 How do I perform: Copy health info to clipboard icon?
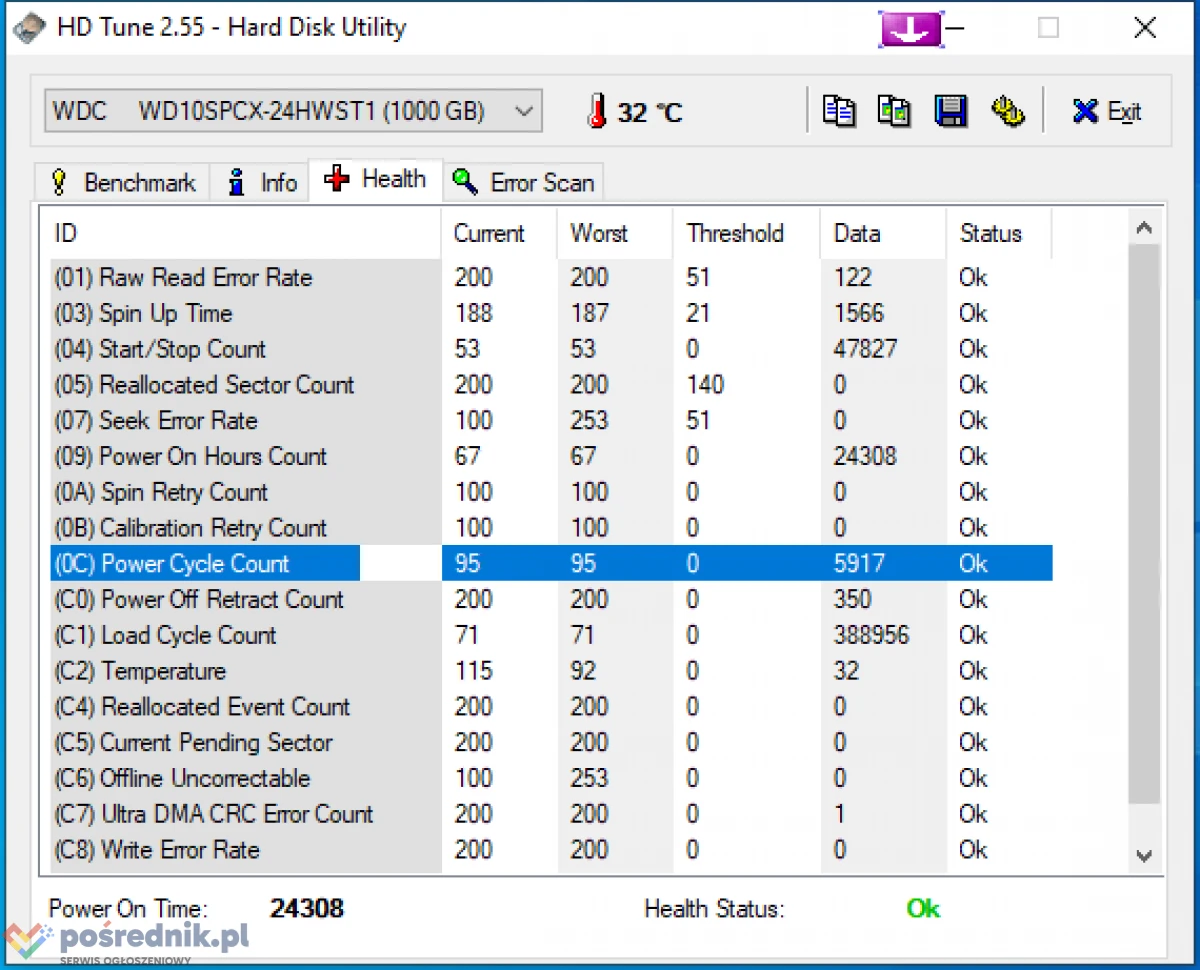point(839,110)
